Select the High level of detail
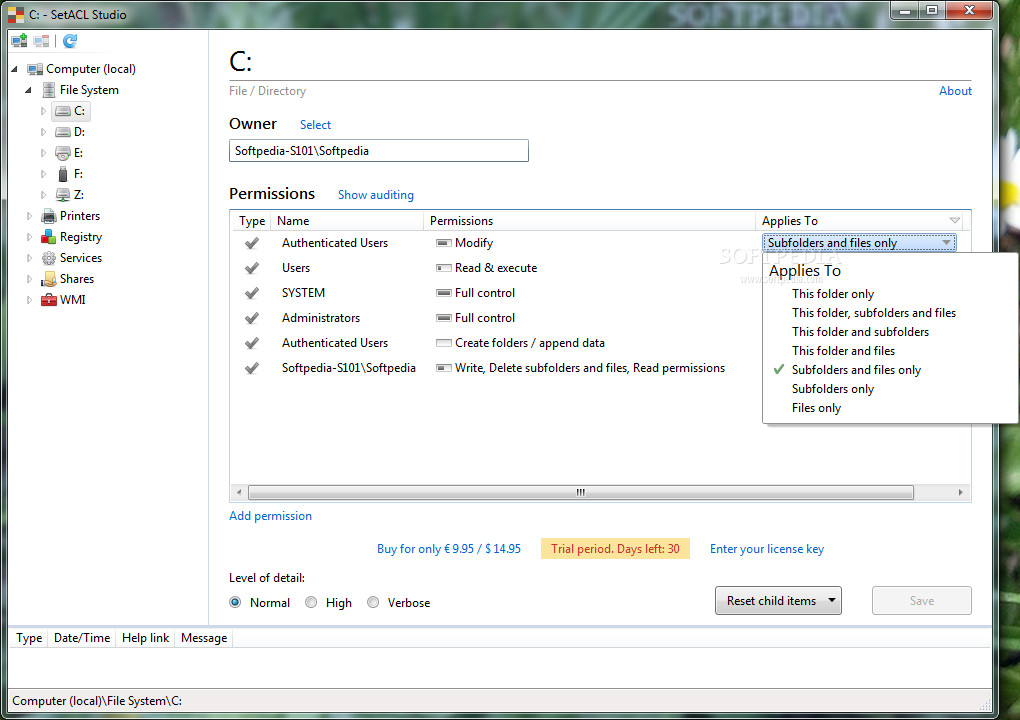Image resolution: width=1020 pixels, height=720 pixels. point(311,602)
